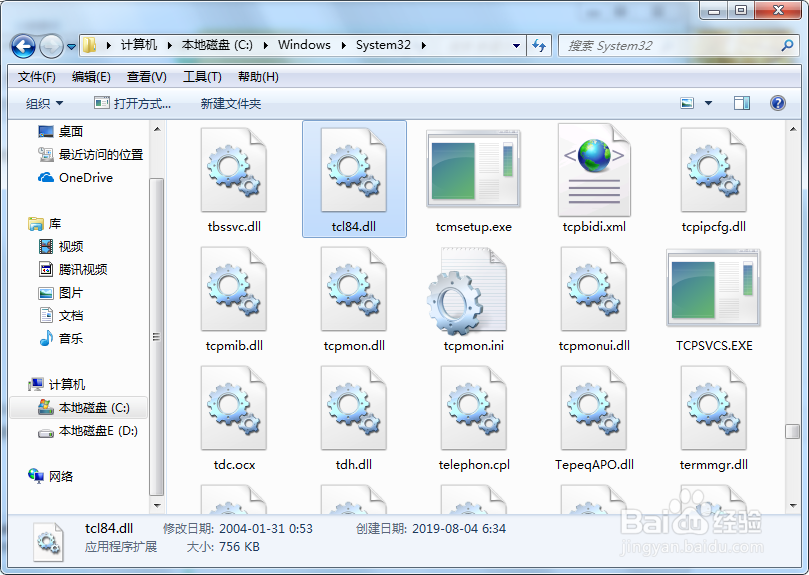Click the refresh button beside address bar

point(539,45)
